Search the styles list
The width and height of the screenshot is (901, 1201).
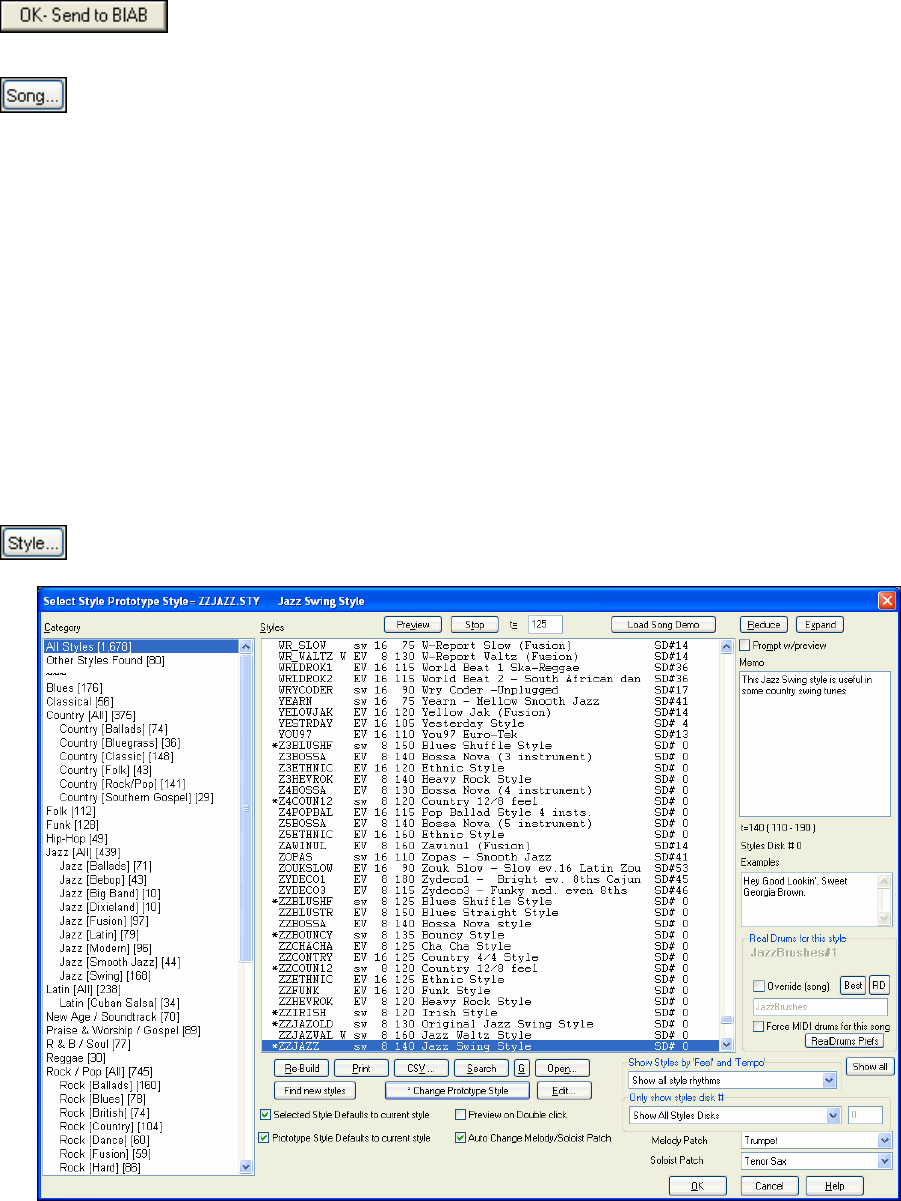(483, 1068)
